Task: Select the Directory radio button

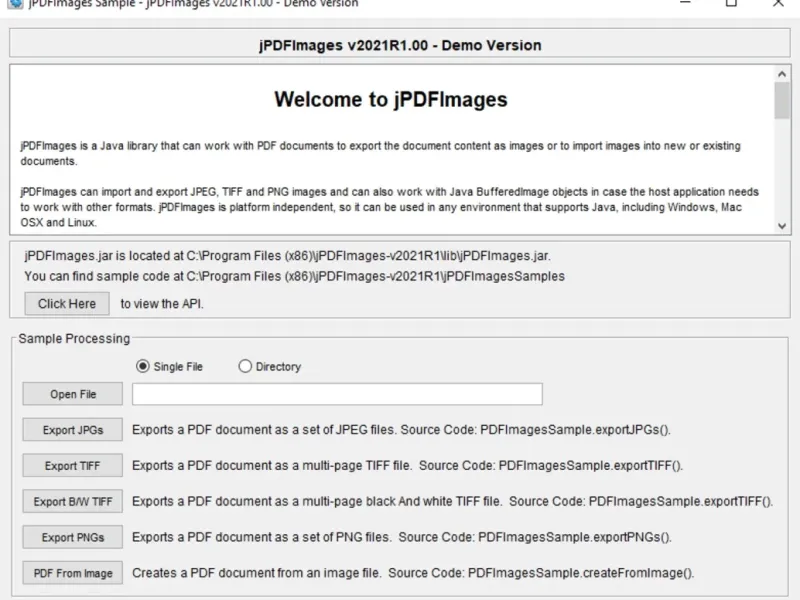Action: 245,366
